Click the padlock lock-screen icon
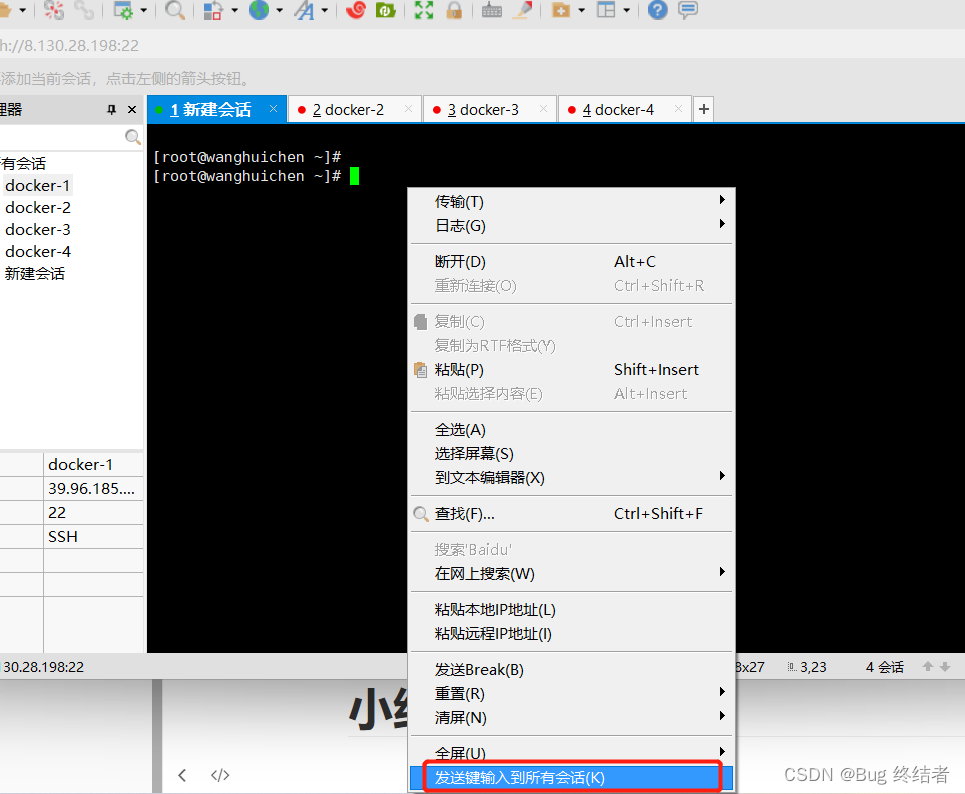This screenshot has height=794, width=965. [454, 11]
